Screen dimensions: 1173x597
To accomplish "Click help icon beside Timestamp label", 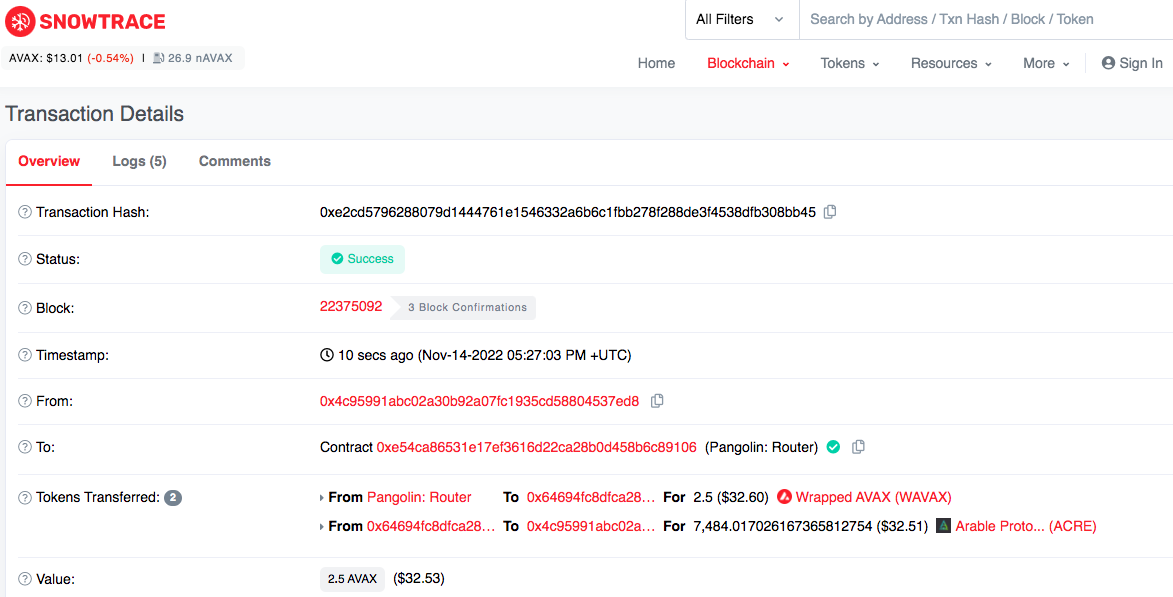I will 25,355.
